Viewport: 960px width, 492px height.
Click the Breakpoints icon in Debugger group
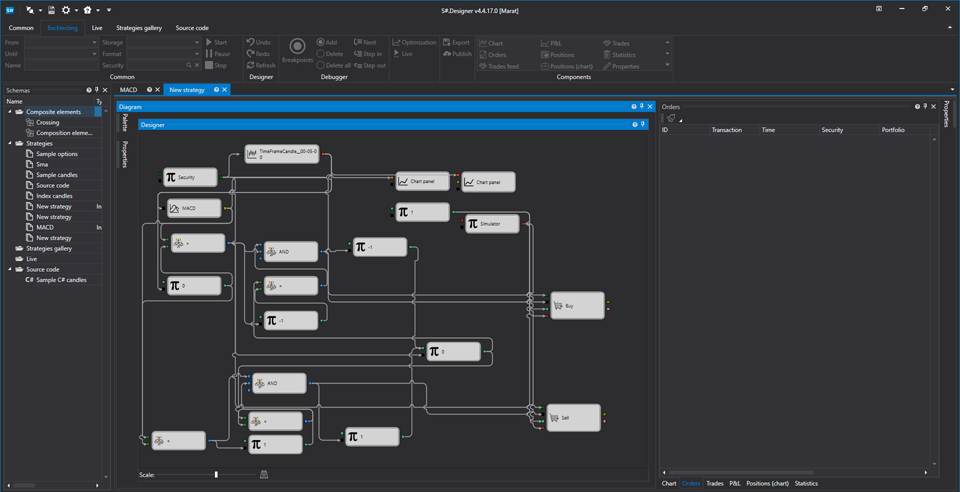click(298, 47)
